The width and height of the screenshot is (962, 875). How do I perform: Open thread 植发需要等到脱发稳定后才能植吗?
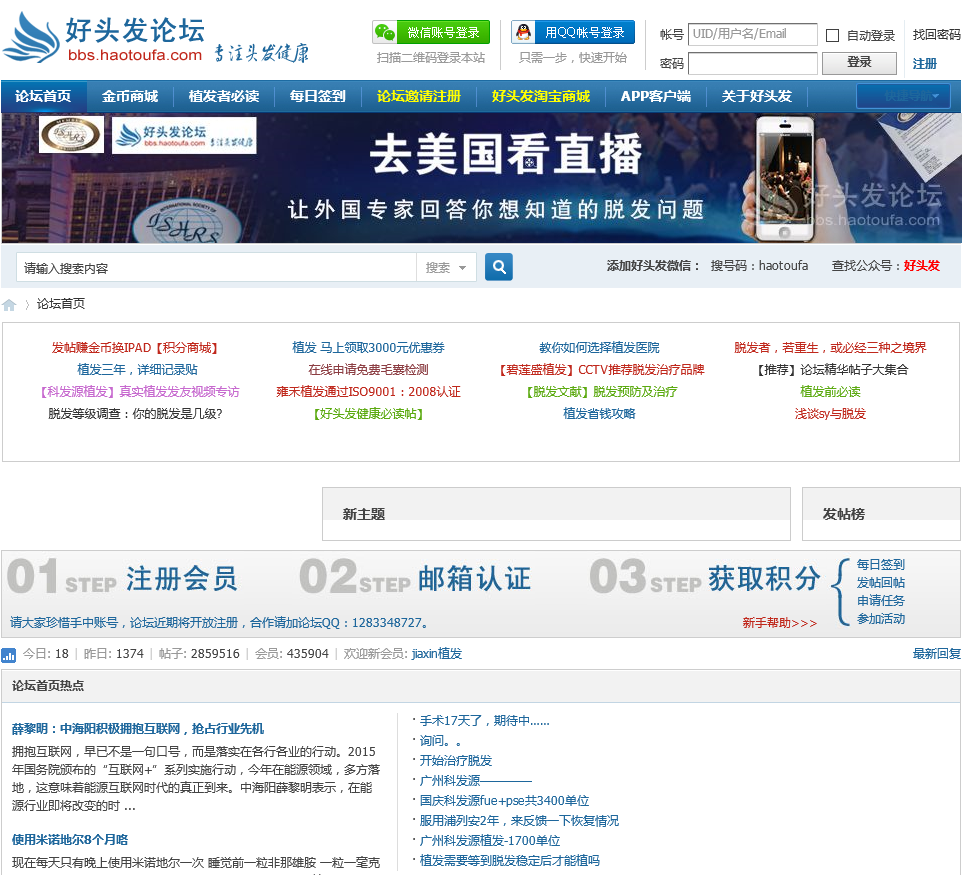point(509,860)
